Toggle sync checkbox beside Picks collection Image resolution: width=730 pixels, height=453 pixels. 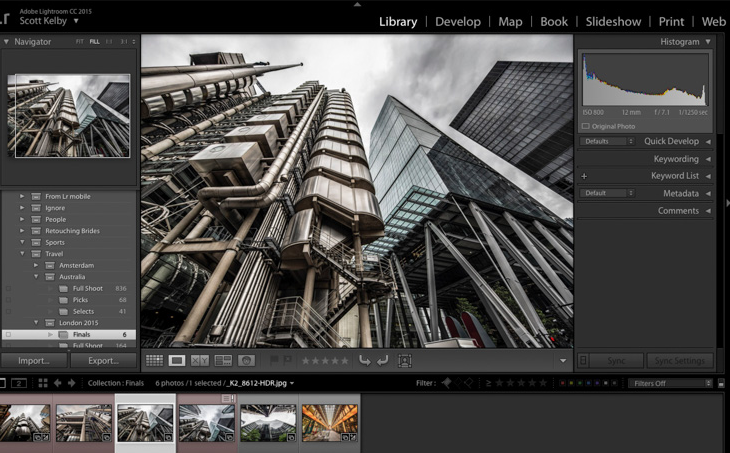[8, 300]
